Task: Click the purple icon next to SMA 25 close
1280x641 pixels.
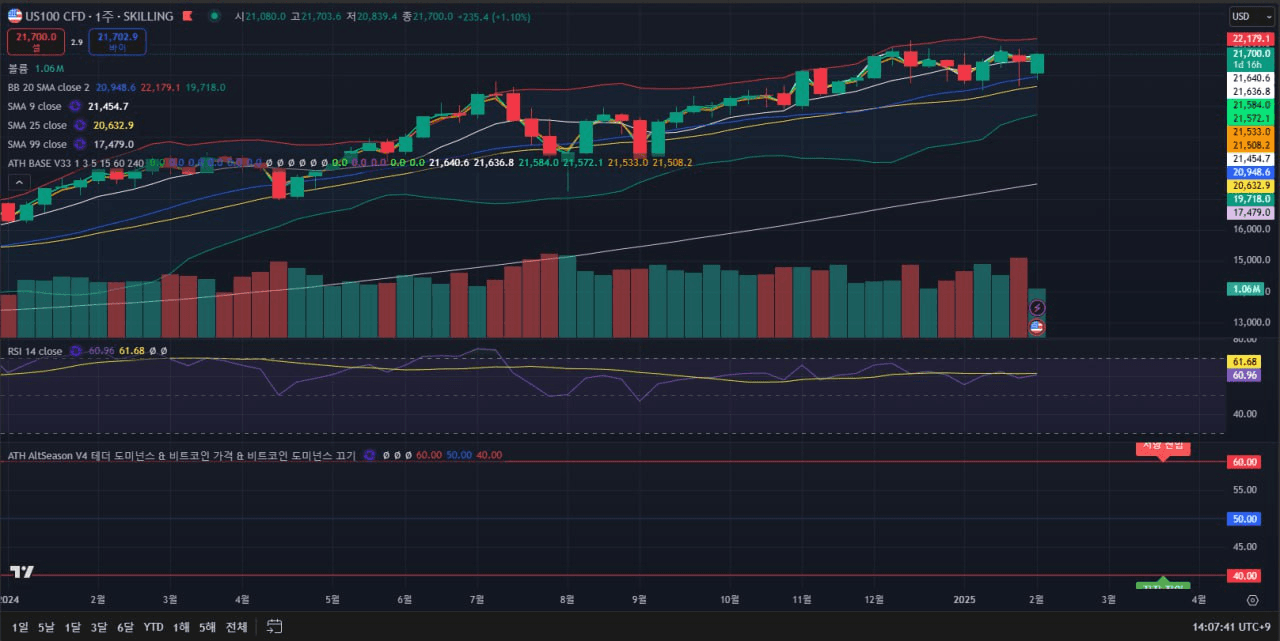Action: click(80, 125)
